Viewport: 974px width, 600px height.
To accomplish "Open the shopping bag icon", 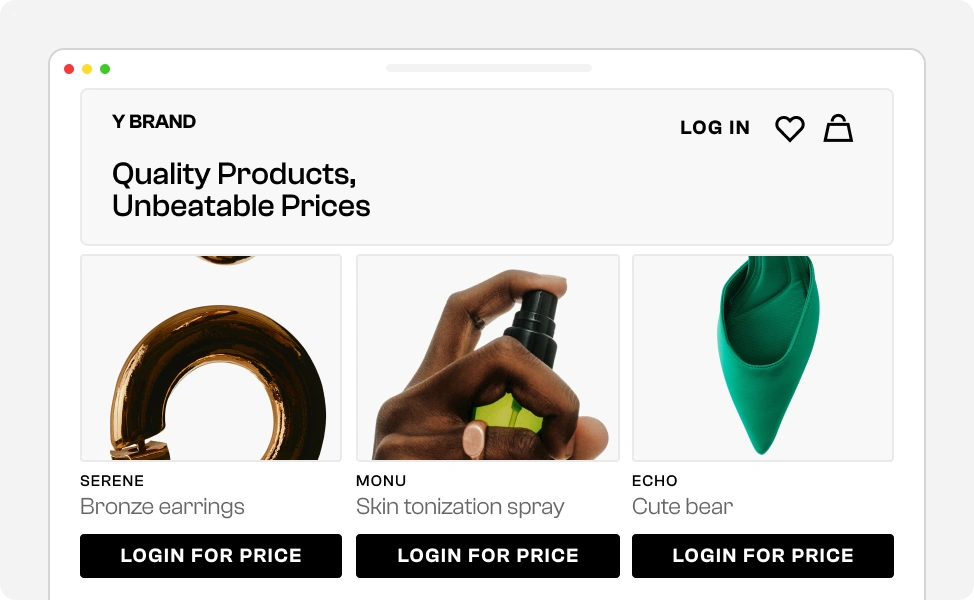I will pos(838,128).
